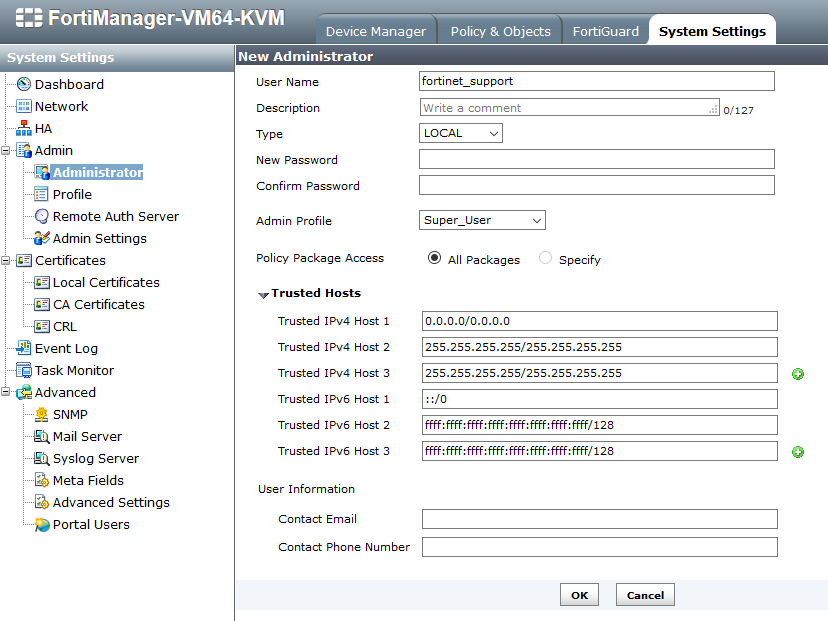Select All Packages radio button
Viewport: 828px width, 621px height.
click(x=434, y=258)
